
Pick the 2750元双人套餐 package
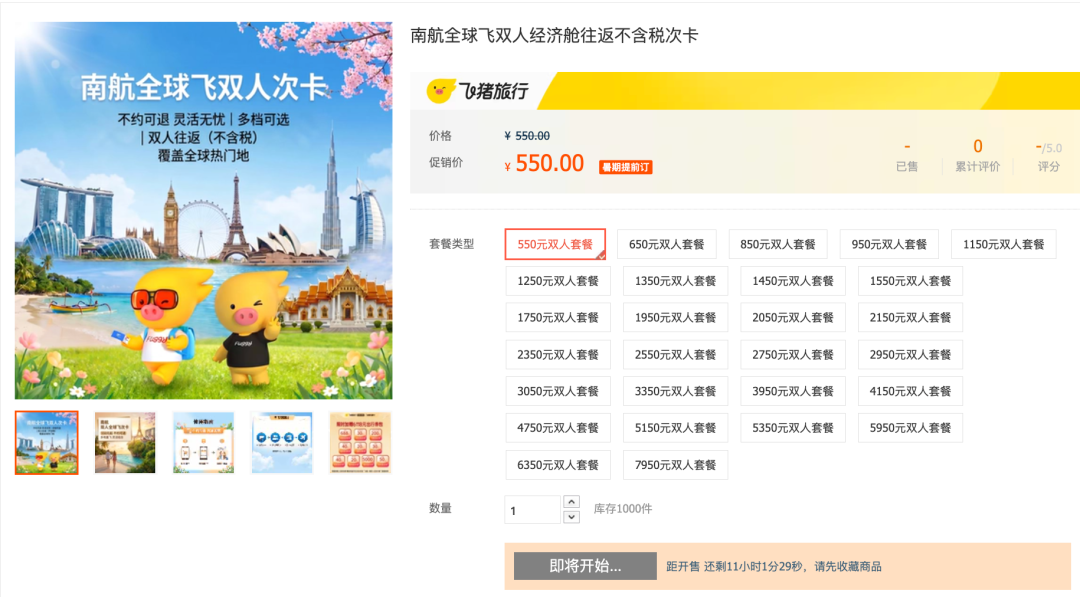click(793, 355)
